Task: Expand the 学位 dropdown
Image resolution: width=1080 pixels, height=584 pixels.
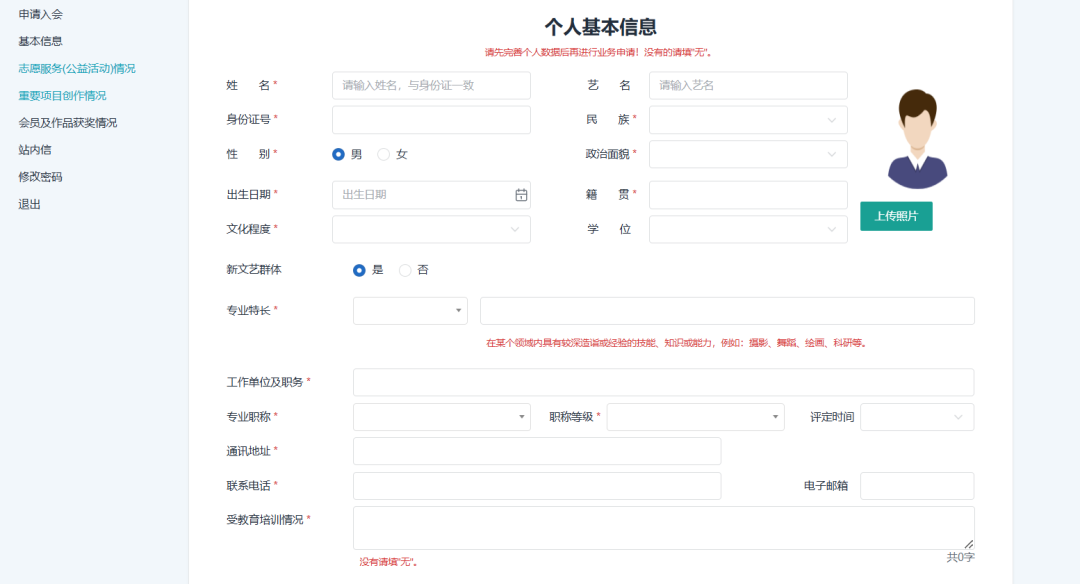Action: [x=748, y=229]
